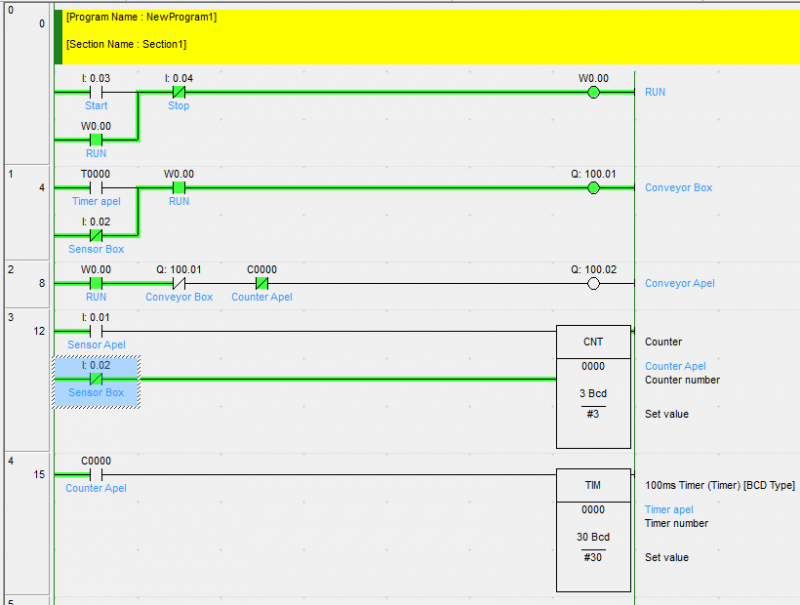Image resolution: width=800 pixels, height=605 pixels.
Task: Select the Q: 100.01 output coil
Action: pyautogui.click(x=593, y=188)
